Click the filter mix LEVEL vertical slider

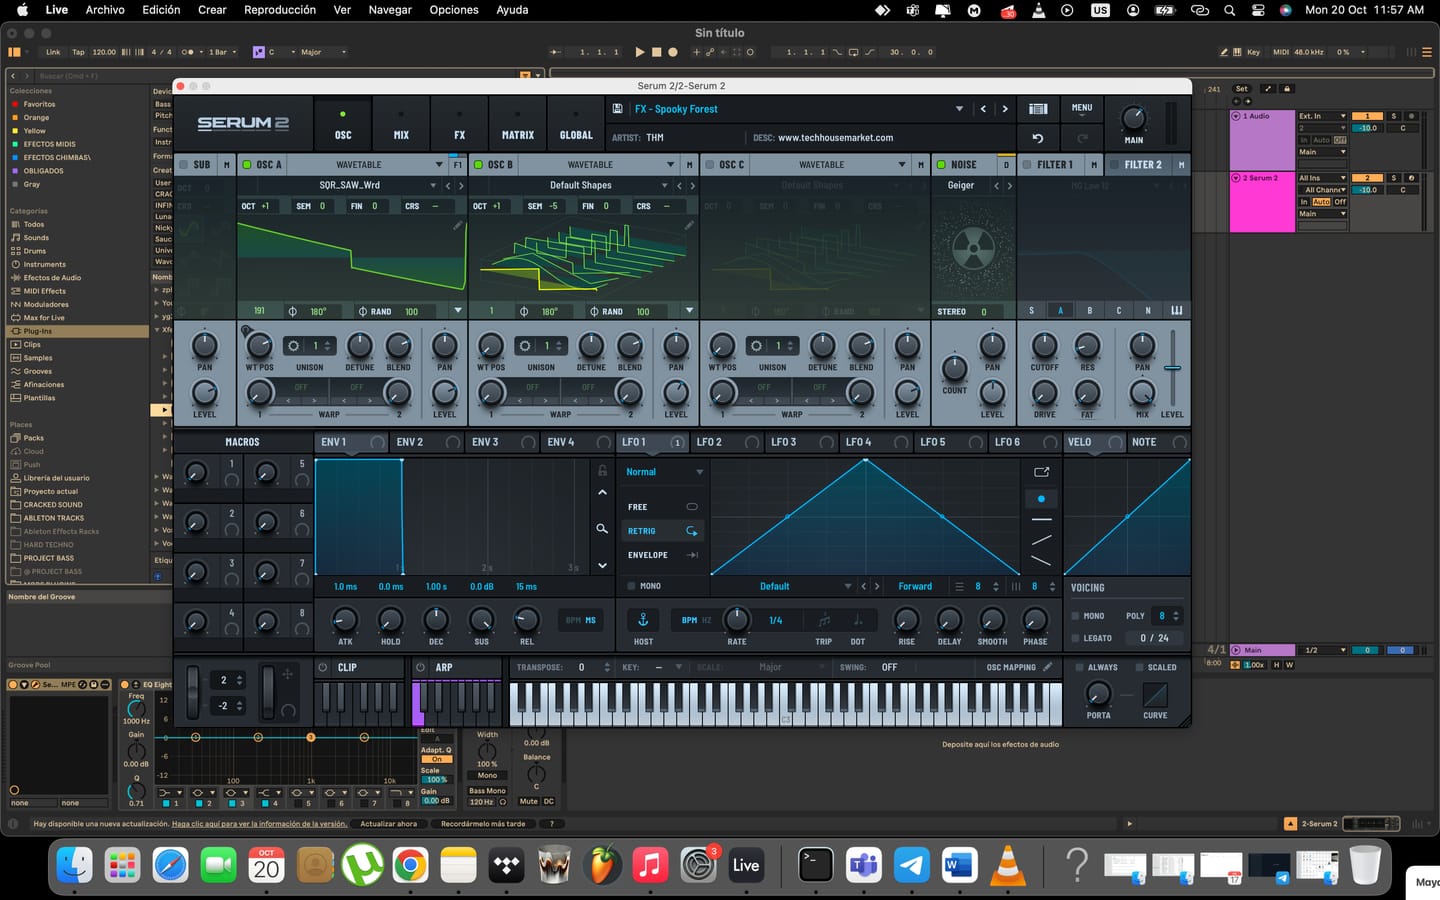(1172, 367)
